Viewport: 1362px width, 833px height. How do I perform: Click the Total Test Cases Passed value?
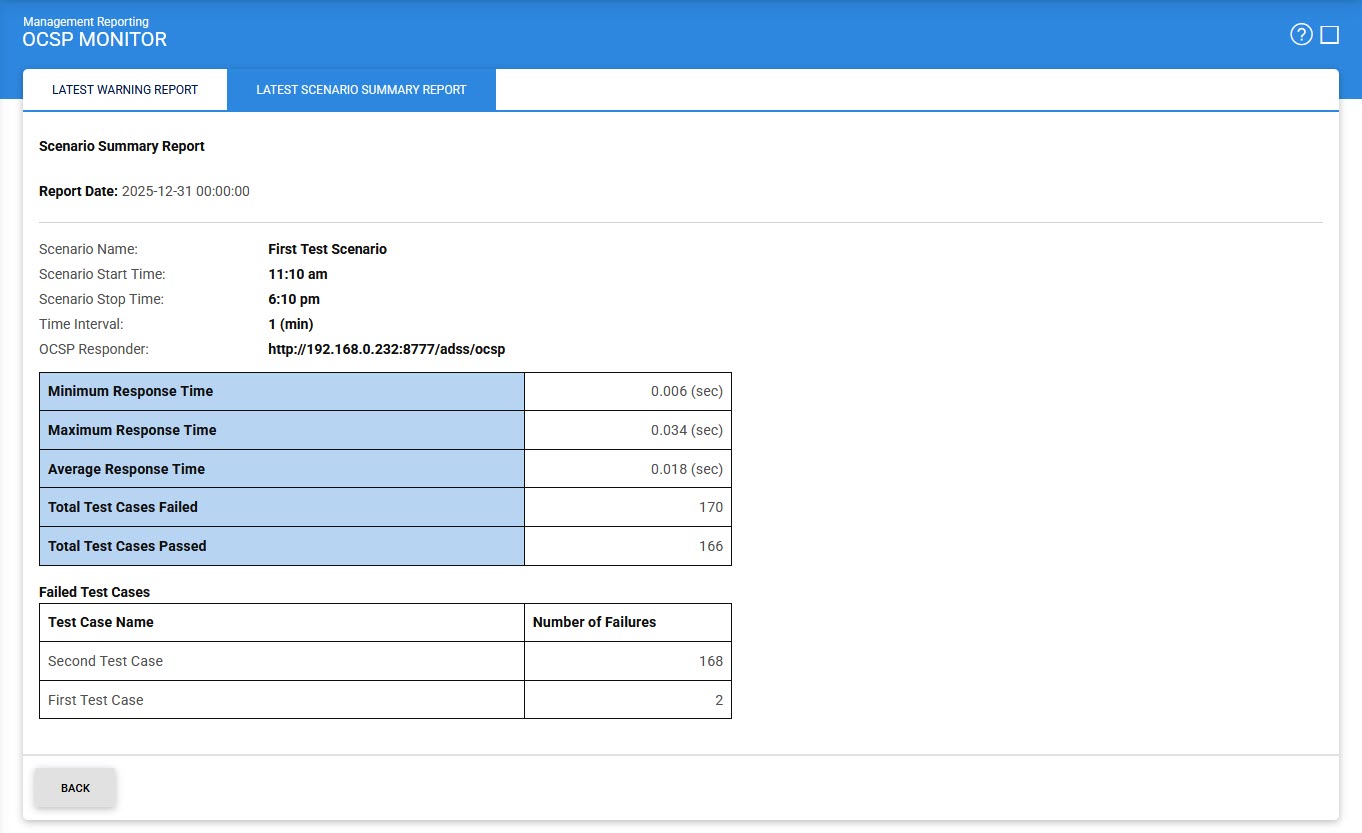pos(710,546)
